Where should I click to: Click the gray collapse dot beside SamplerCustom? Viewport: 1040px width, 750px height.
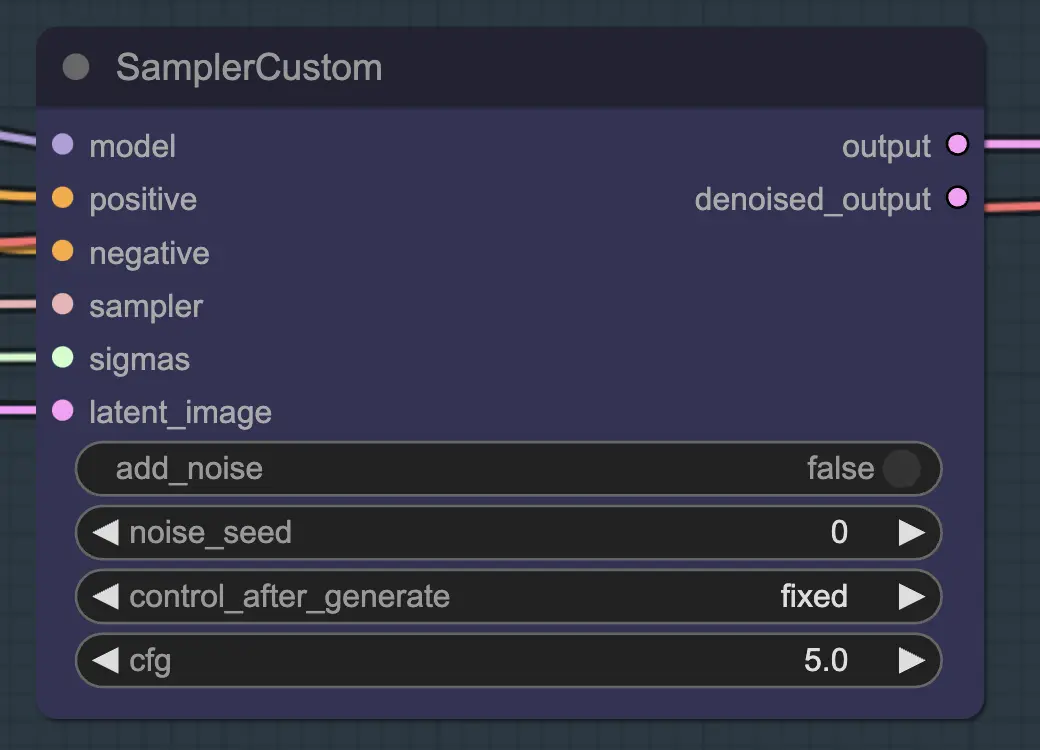point(76,67)
